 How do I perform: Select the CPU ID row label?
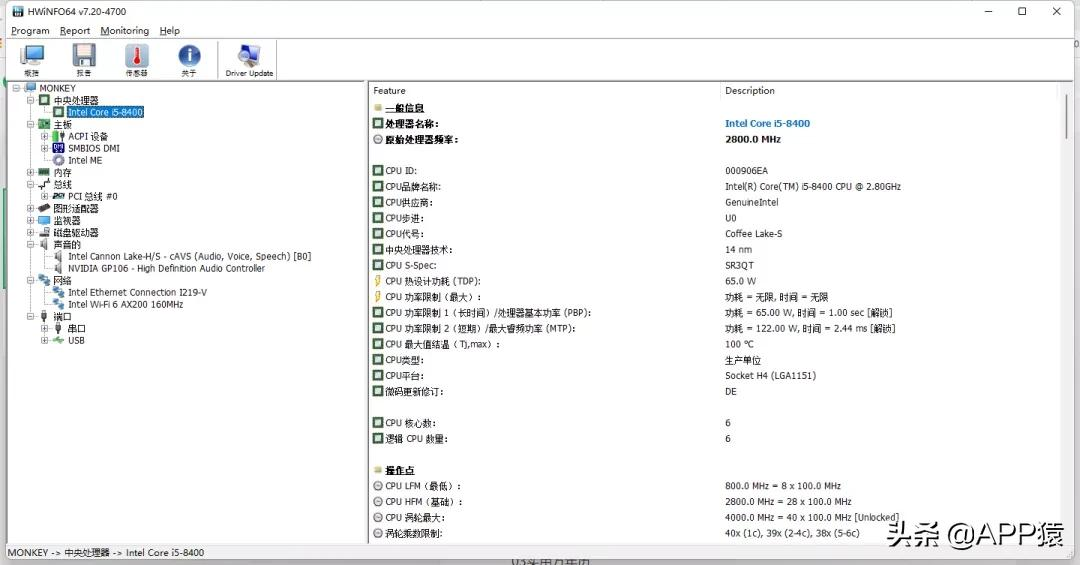tap(402, 171)
